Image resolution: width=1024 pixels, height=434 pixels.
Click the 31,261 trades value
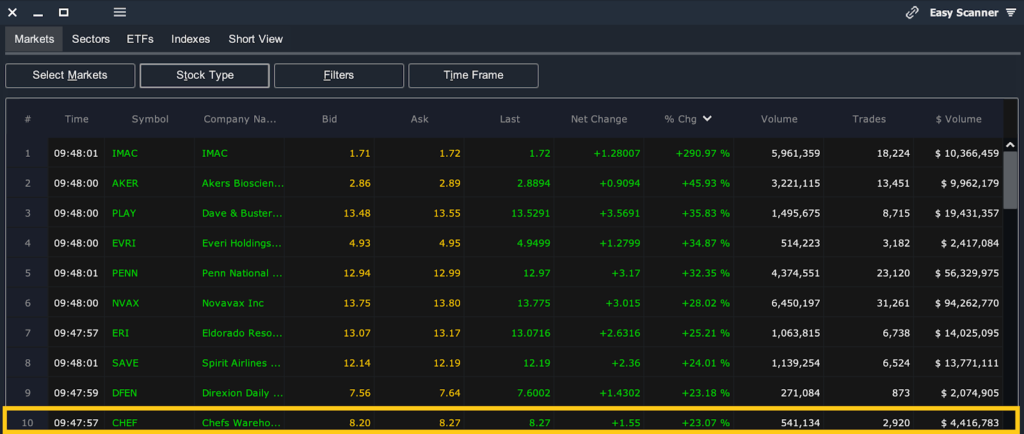[x=894, y=303]
